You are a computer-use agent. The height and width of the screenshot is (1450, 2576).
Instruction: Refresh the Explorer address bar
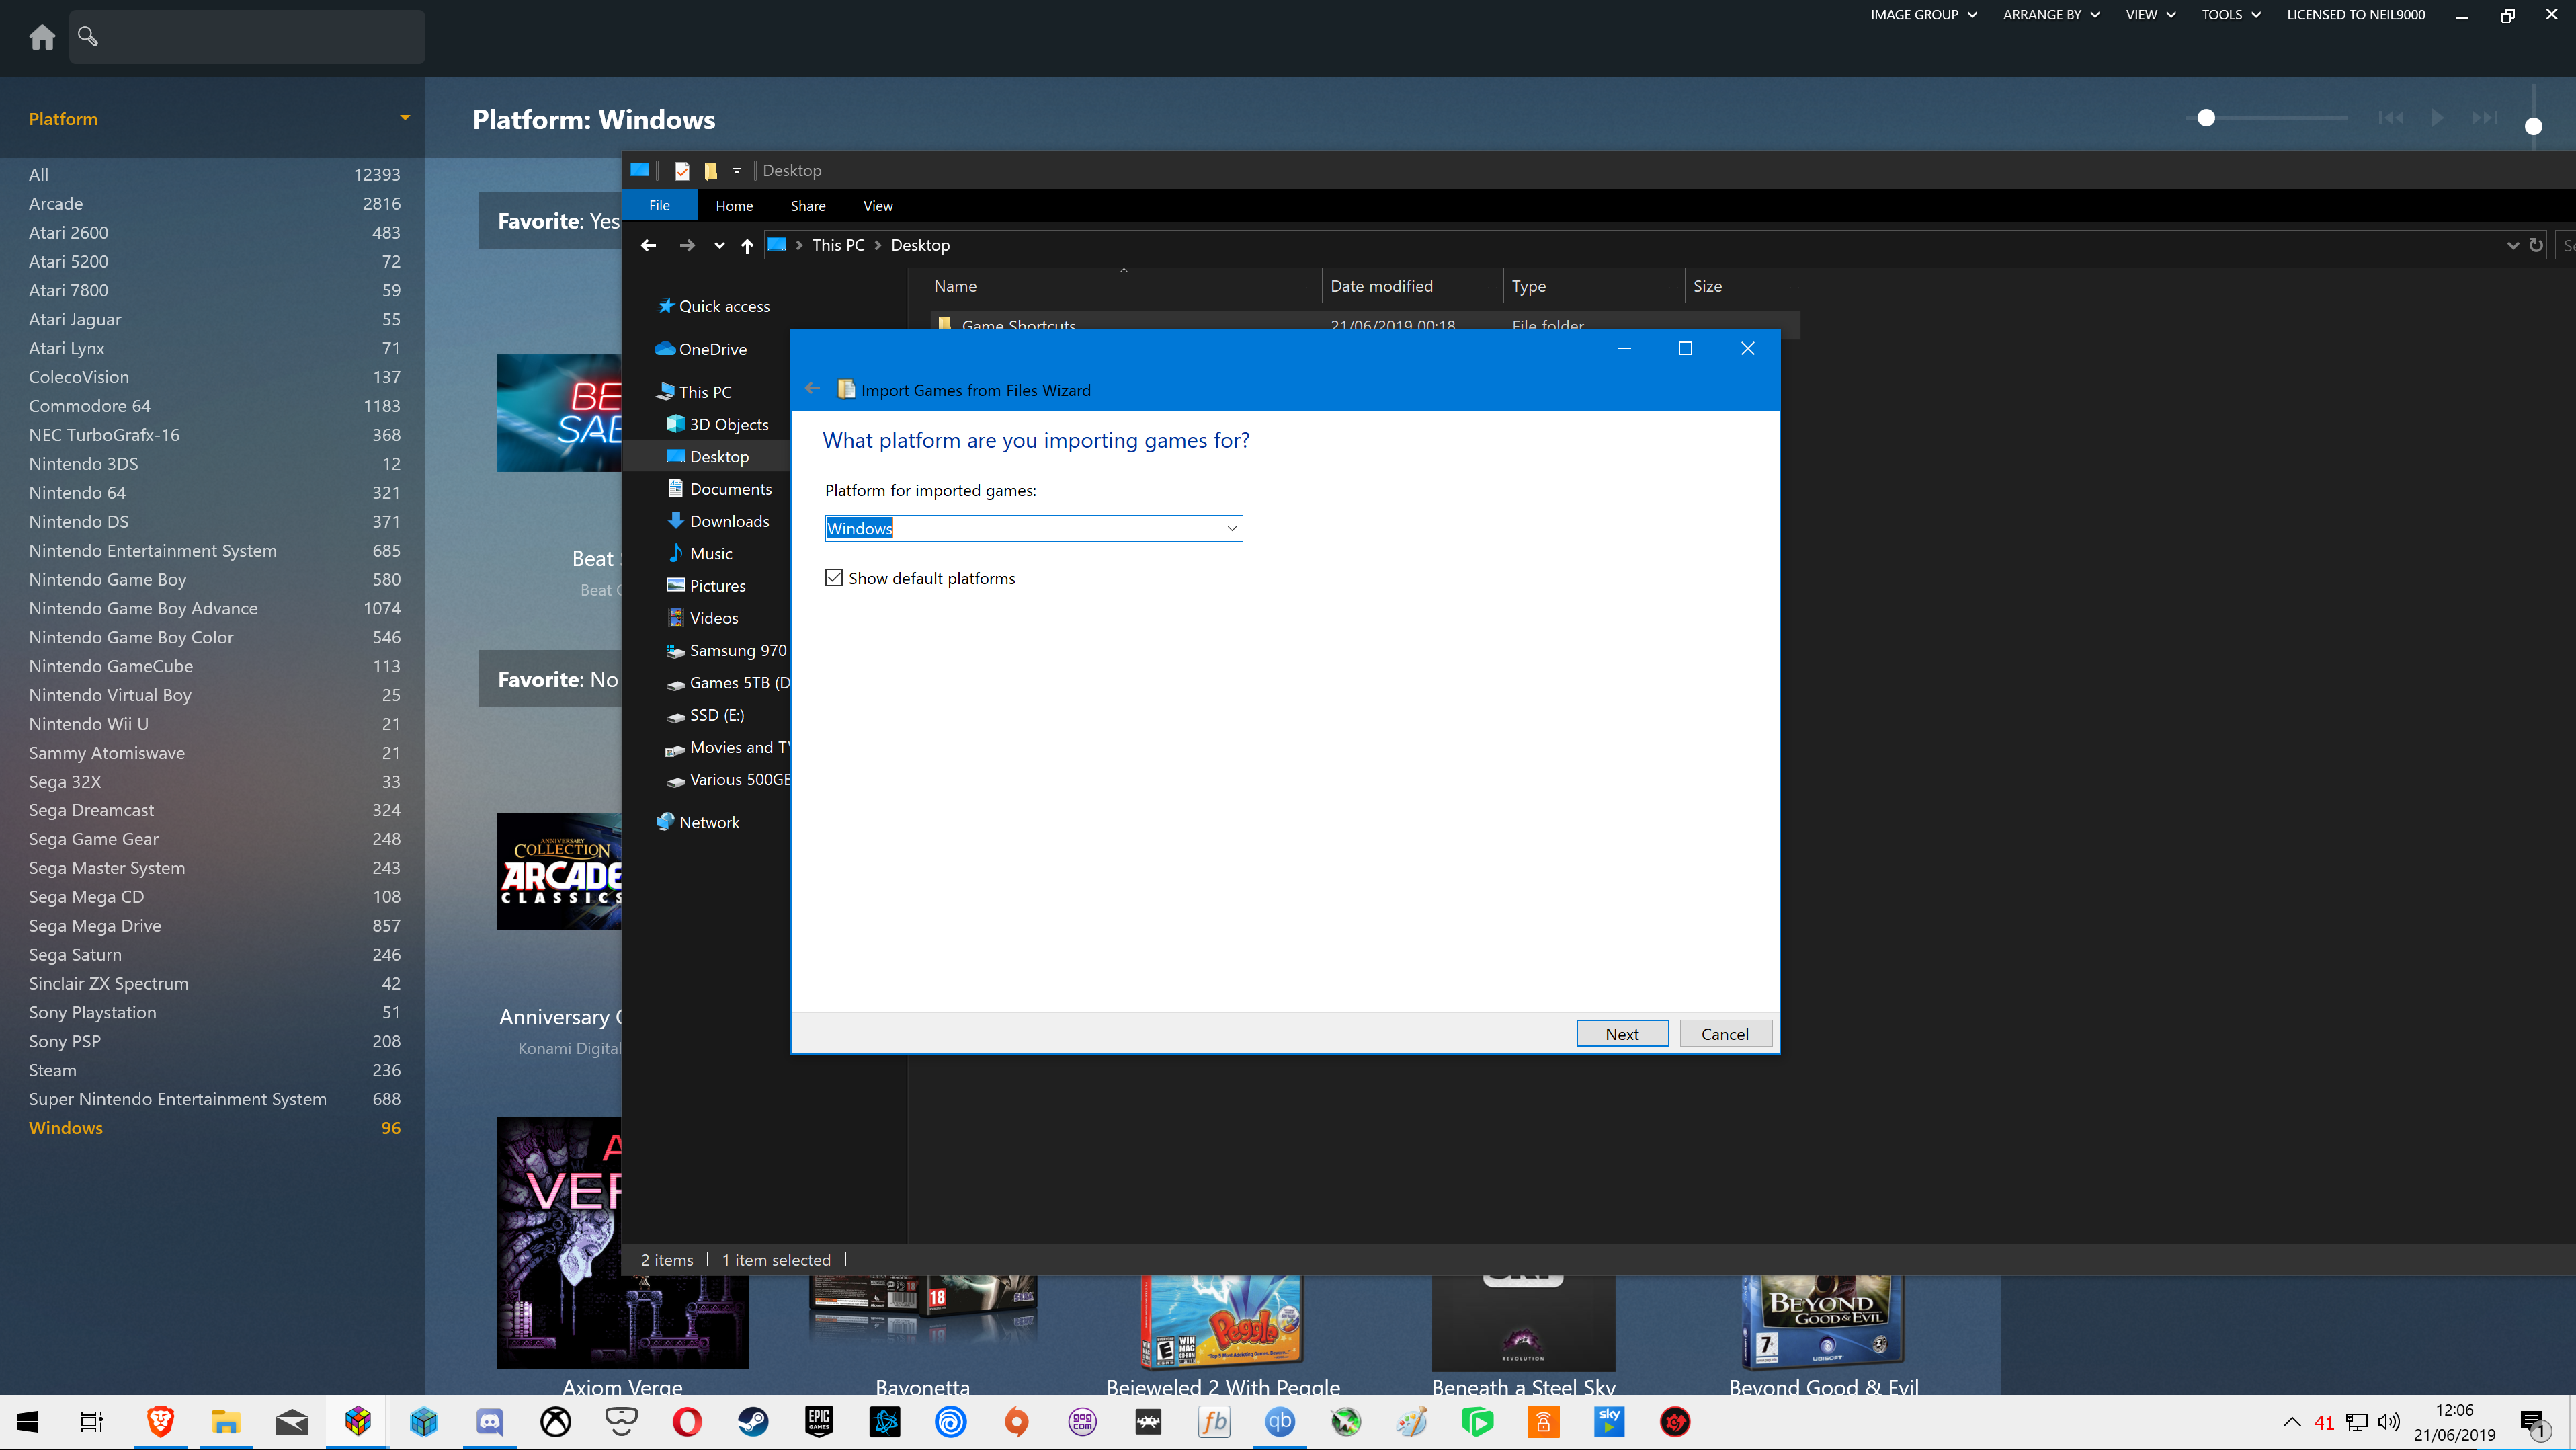2535,245
